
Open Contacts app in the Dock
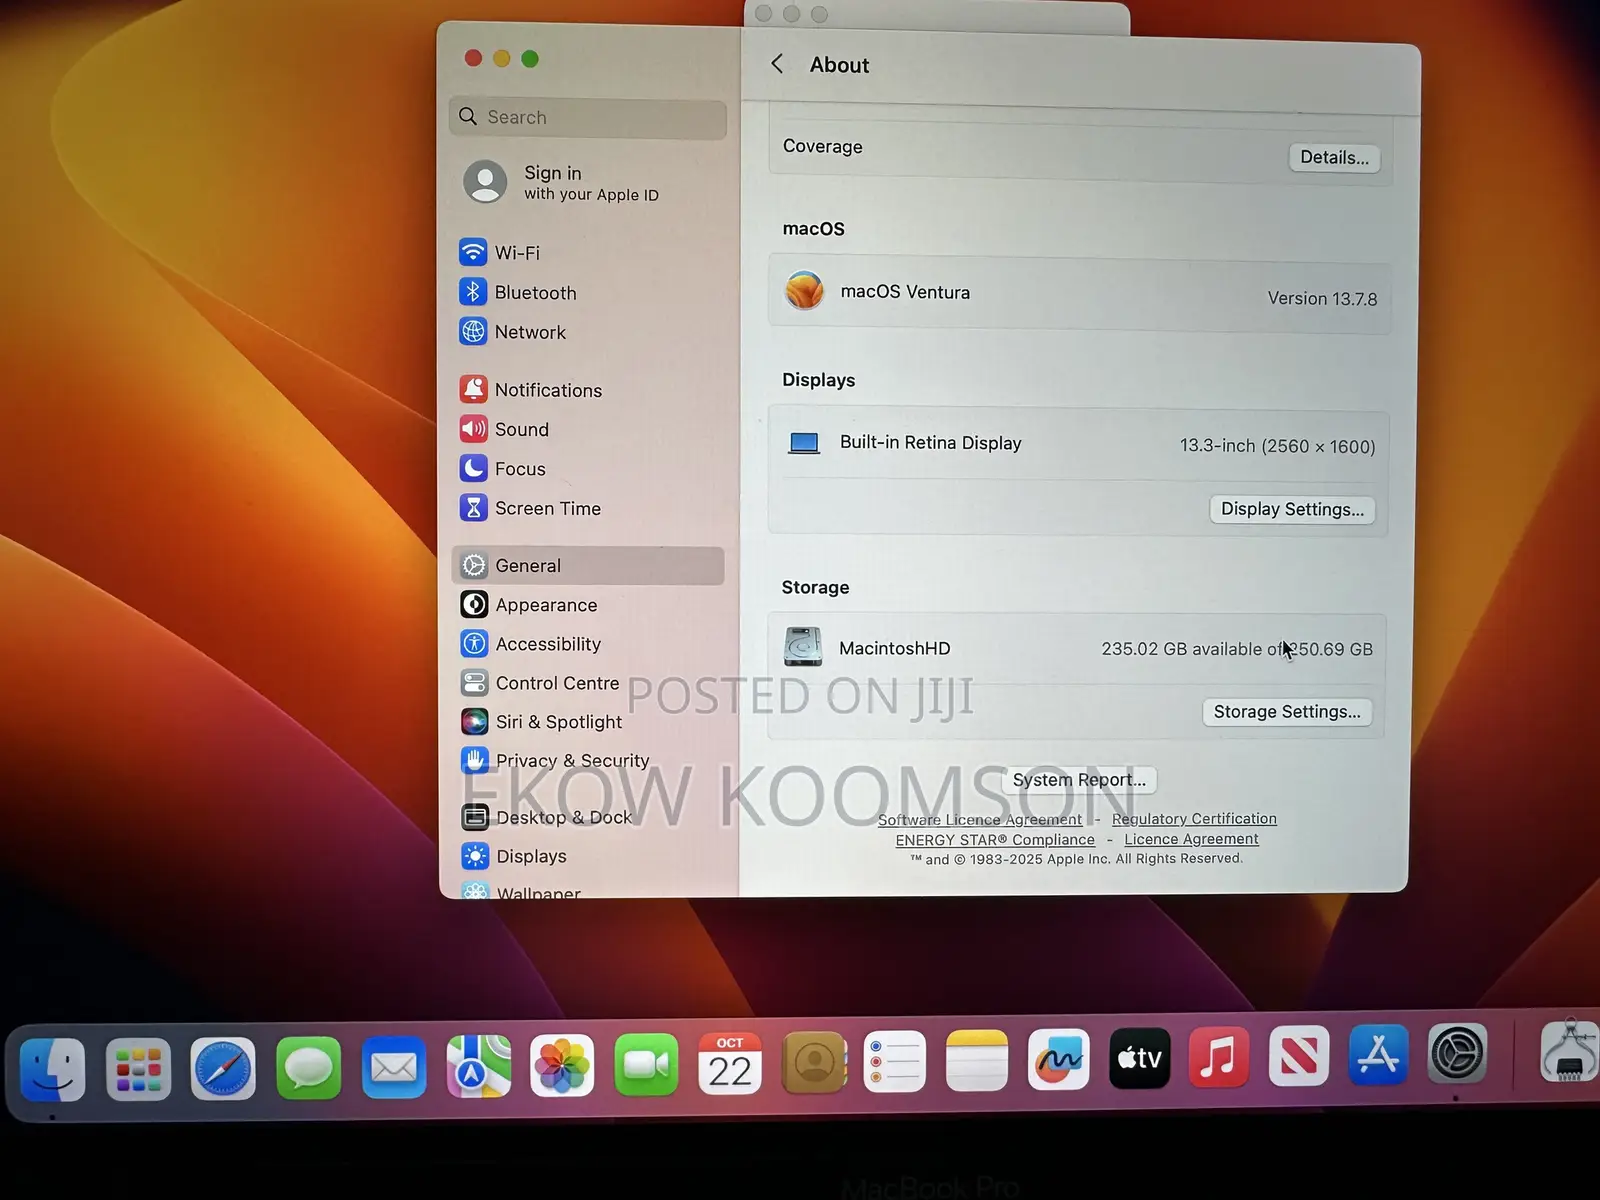(814, 1062)
